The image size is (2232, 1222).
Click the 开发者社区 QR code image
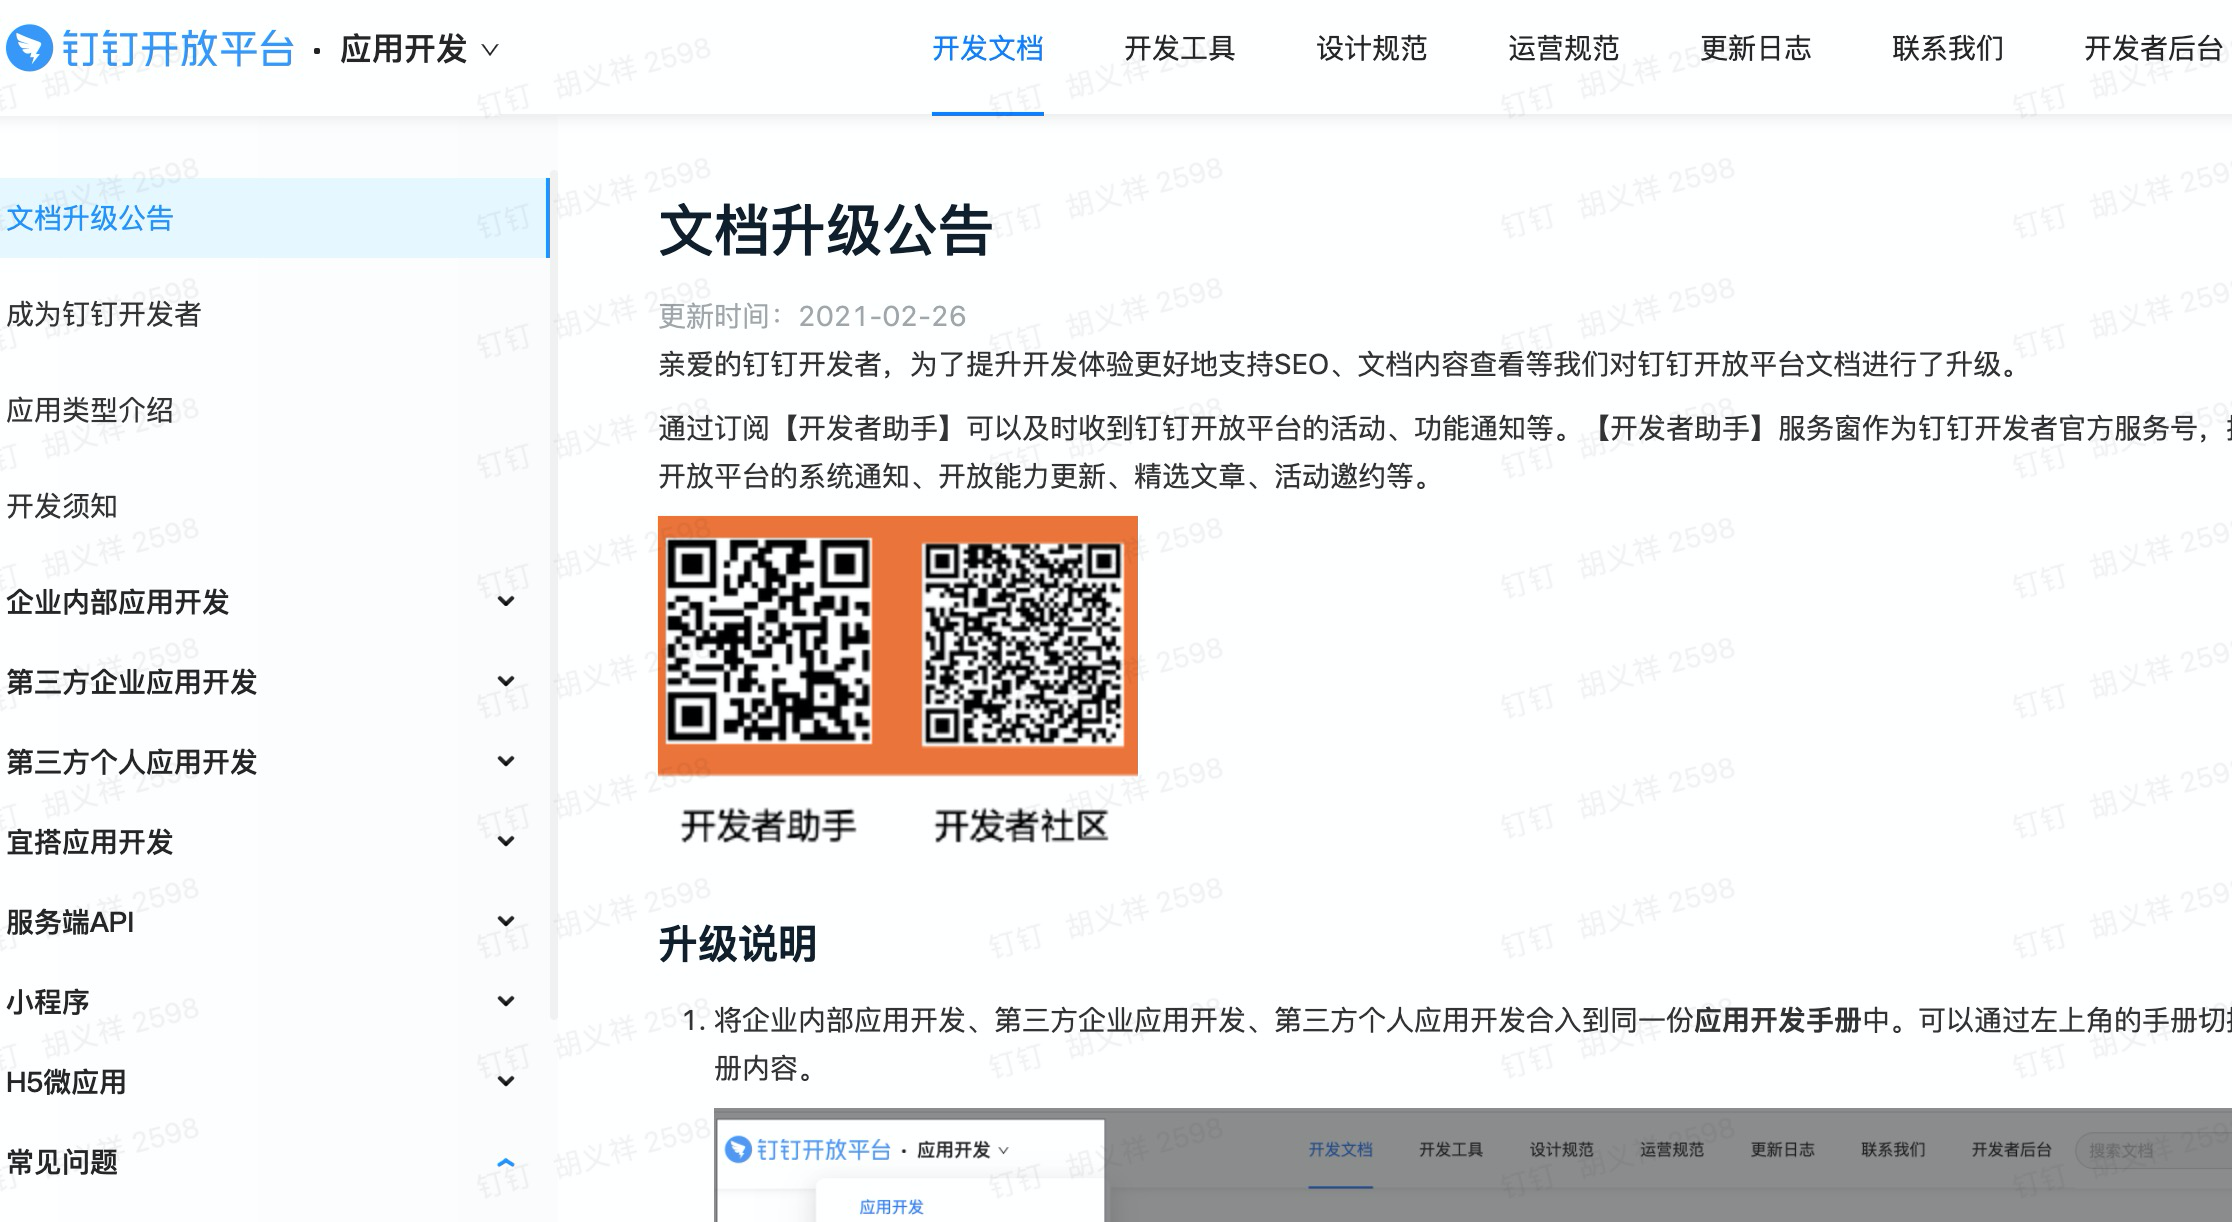tap(1022, 643)
